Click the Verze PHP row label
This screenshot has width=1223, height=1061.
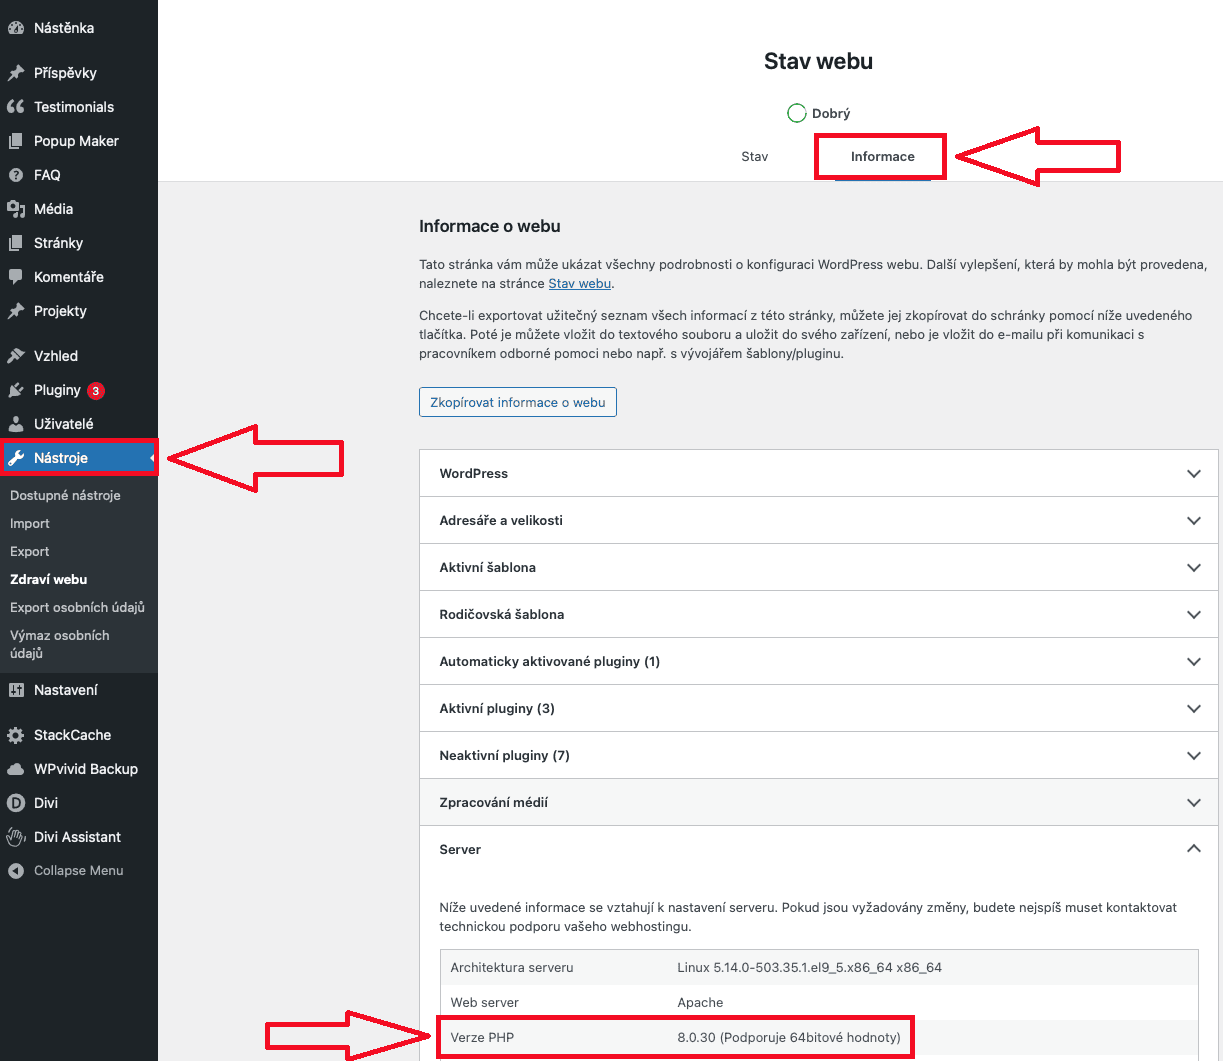[482, 1037]
